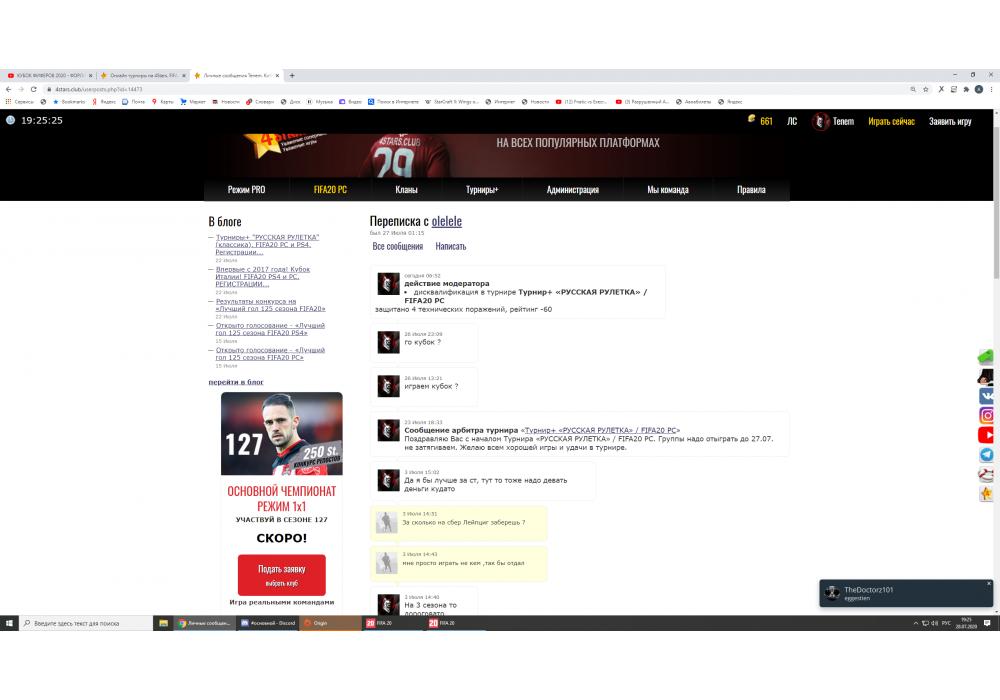
Task: Open the Сервисы apps bookmark
Action: pos(19,101)
